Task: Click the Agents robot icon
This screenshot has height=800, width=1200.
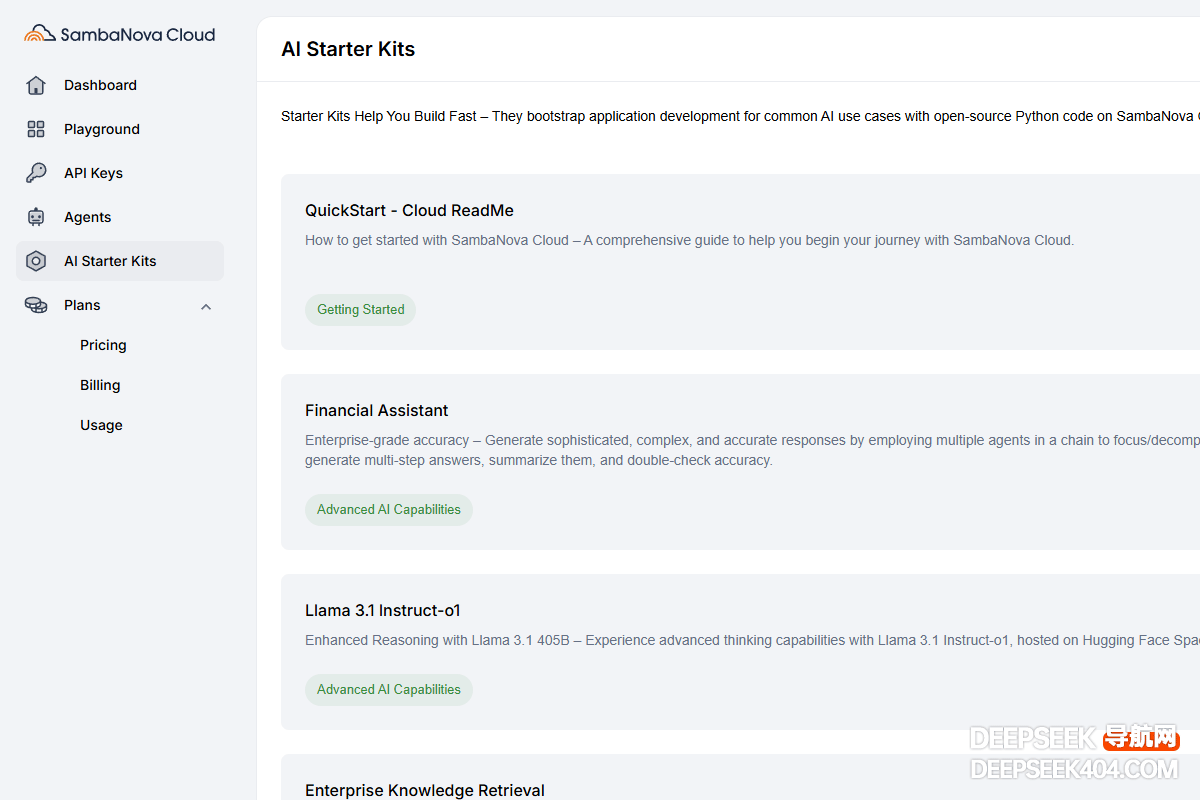Action: tap(36, 217)
